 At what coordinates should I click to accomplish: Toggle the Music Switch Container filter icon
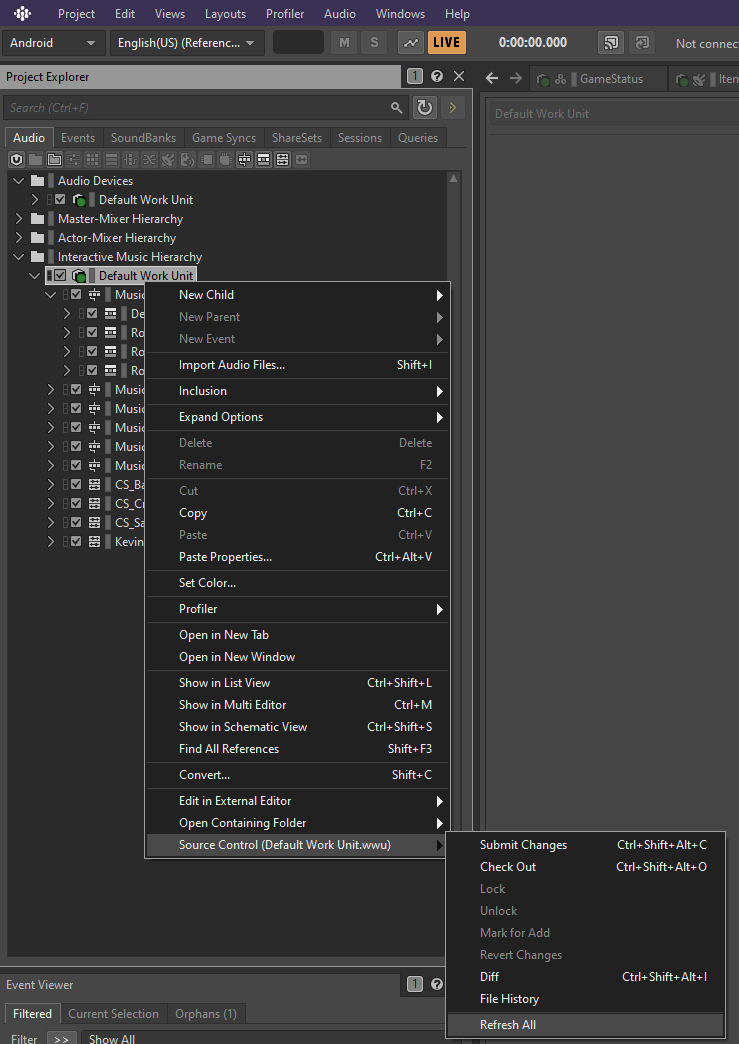[x=244, y=160]
